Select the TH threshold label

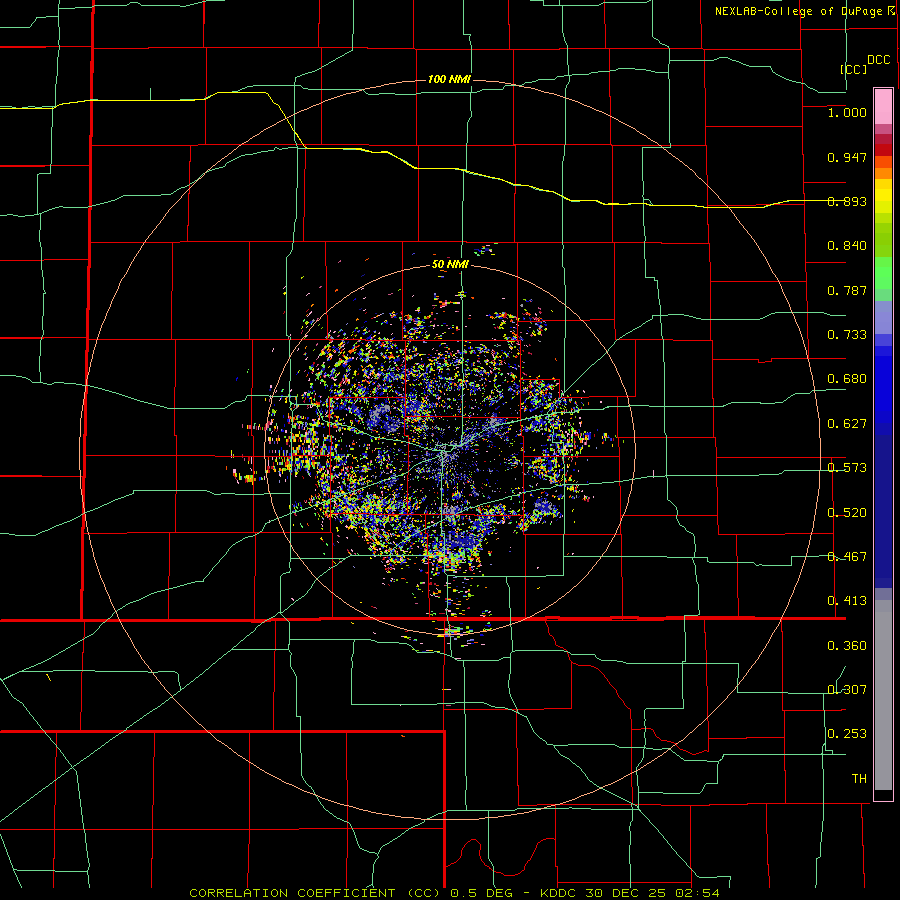click(x=859, y=779)
